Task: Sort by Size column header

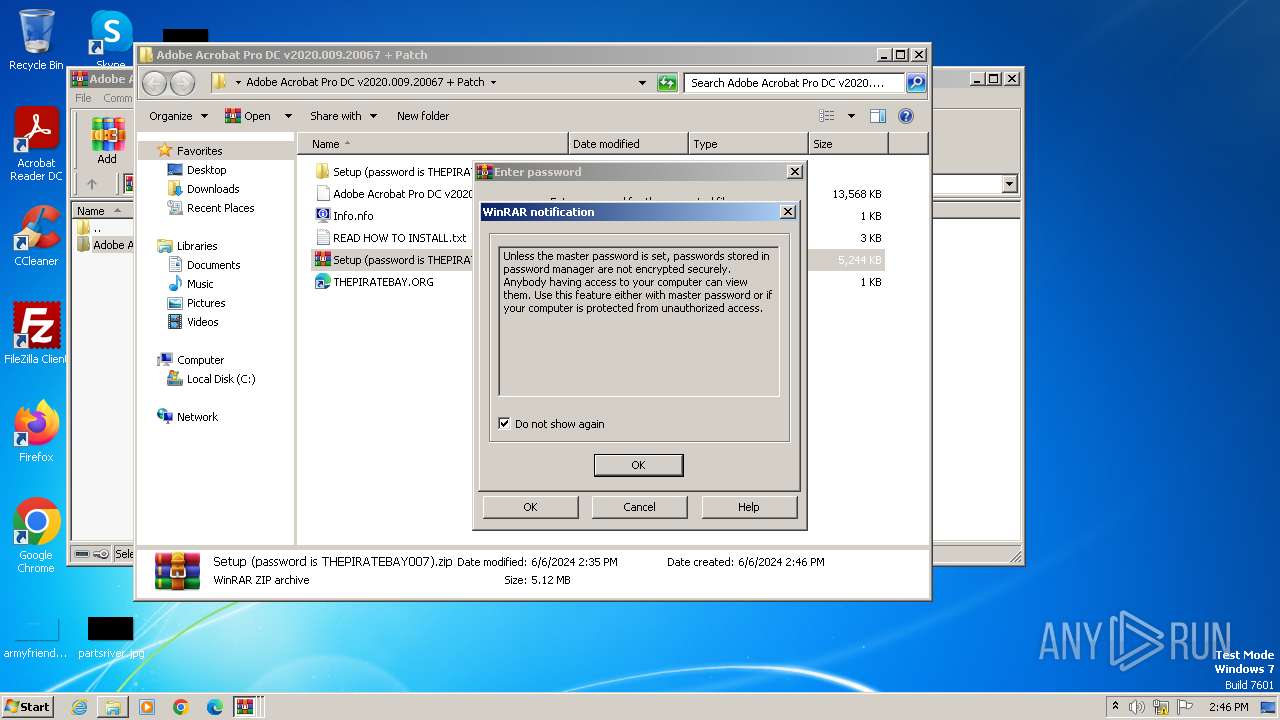Action: (848, 144)
